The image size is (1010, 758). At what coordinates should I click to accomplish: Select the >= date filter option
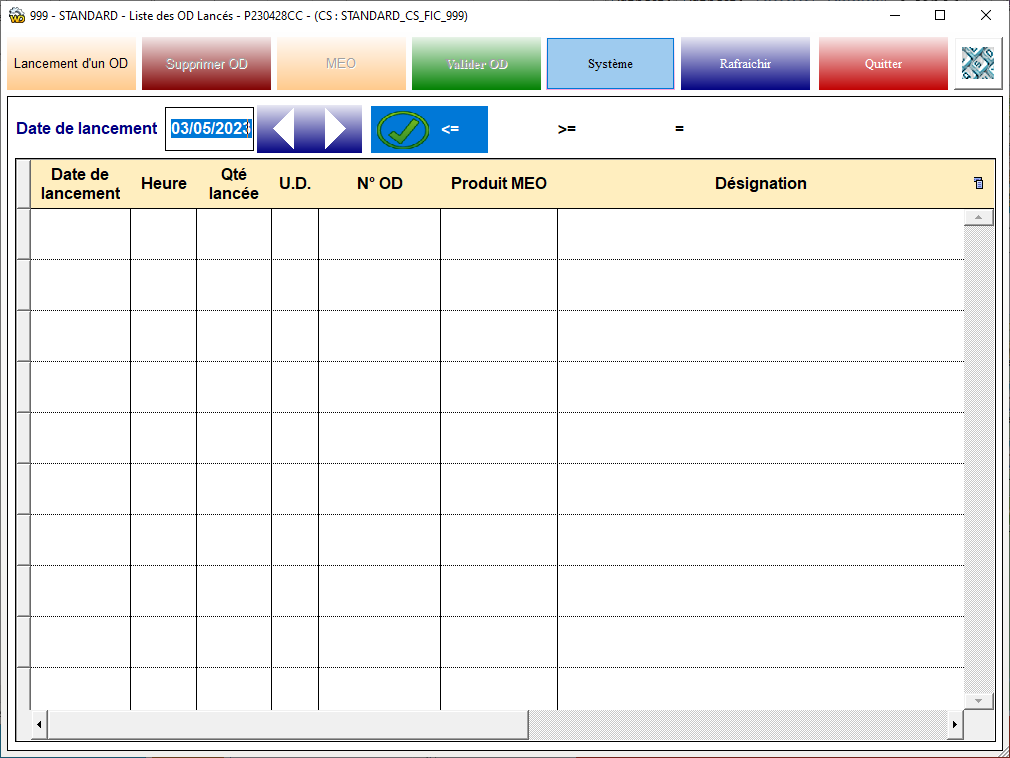[x=567, y=129]
